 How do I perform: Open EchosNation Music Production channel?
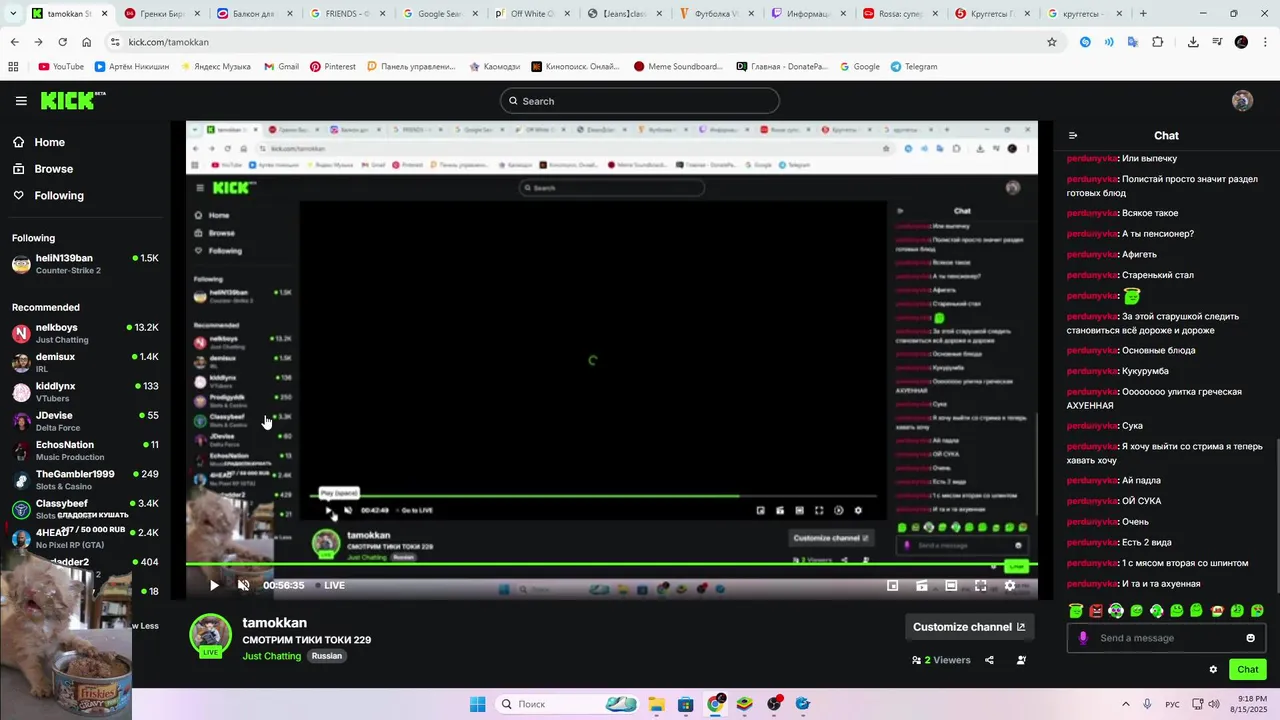(85, 450)
